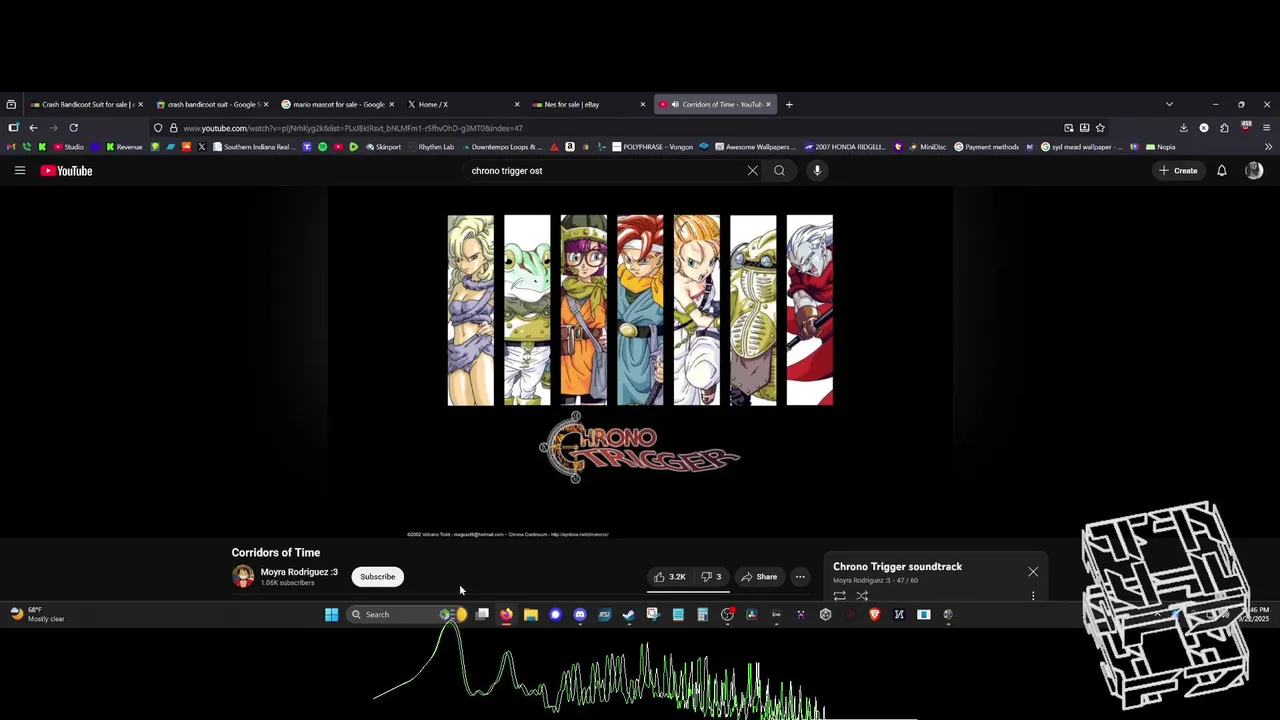Subscribe to Moyra Rodriguez :3
The image size is (1280, 720).
click(377, 577)
